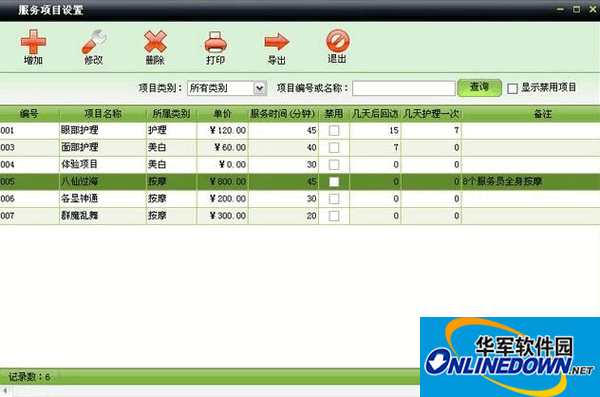Viewport: 600px width, 397px height.
Task: Click the 打印 (print) printer icon
Action: 216,42
